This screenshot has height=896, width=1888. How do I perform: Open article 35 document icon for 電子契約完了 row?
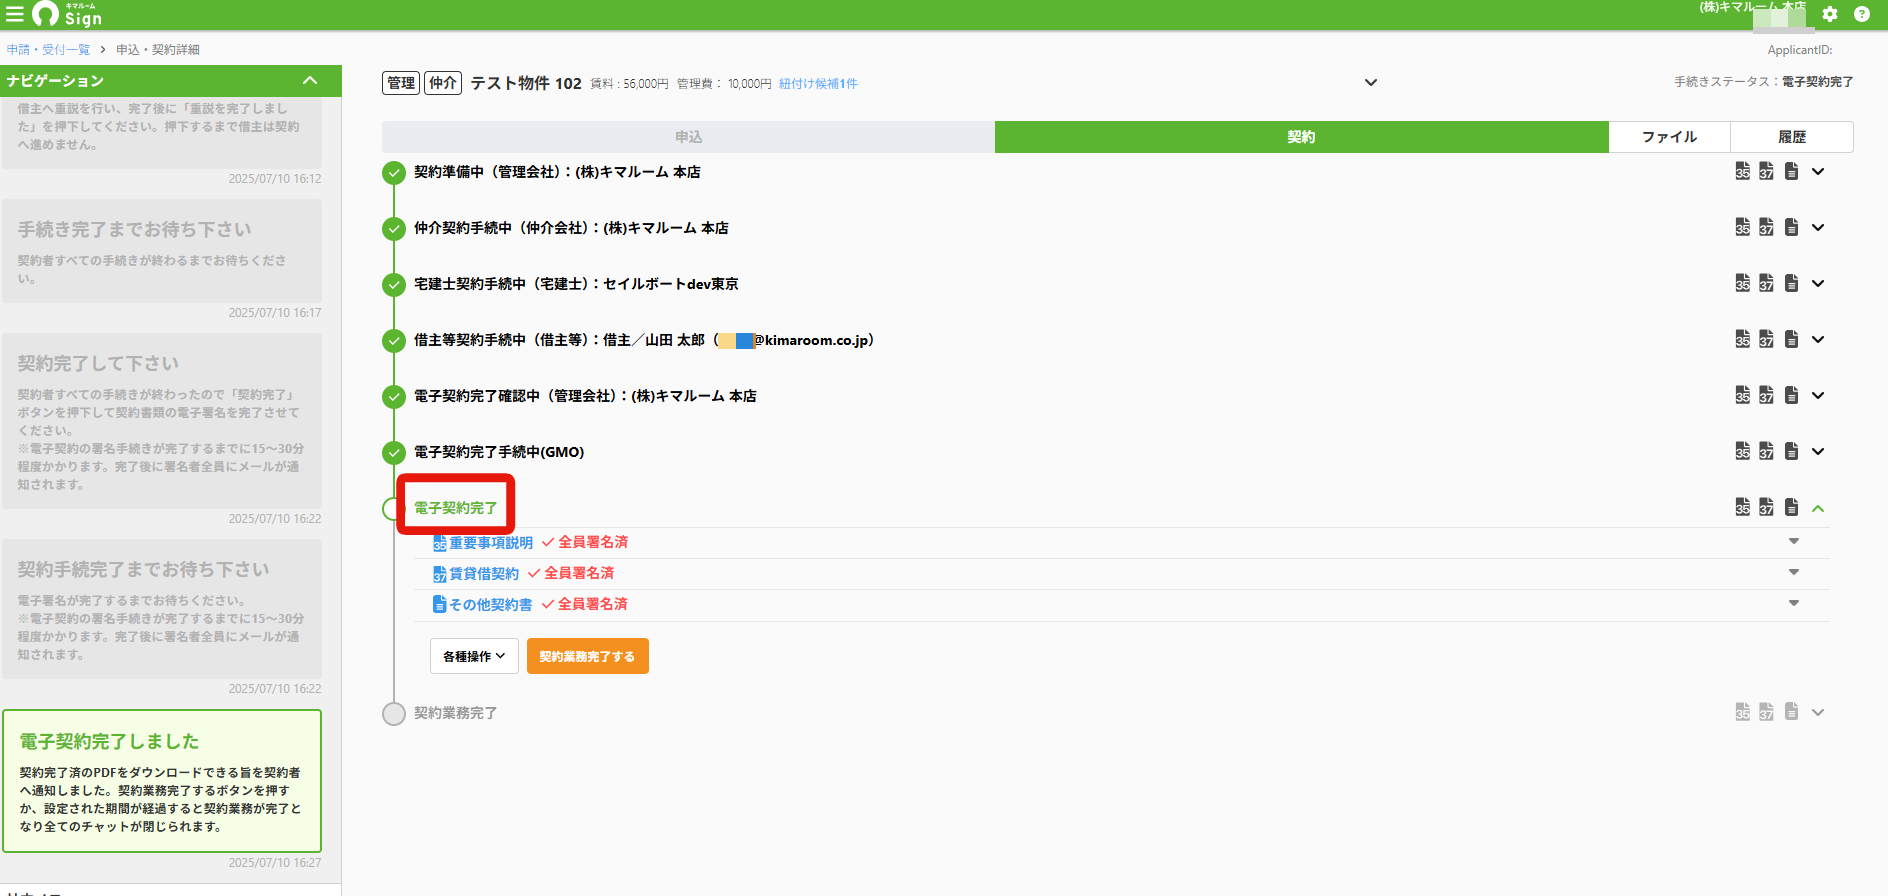[1743, 507]
